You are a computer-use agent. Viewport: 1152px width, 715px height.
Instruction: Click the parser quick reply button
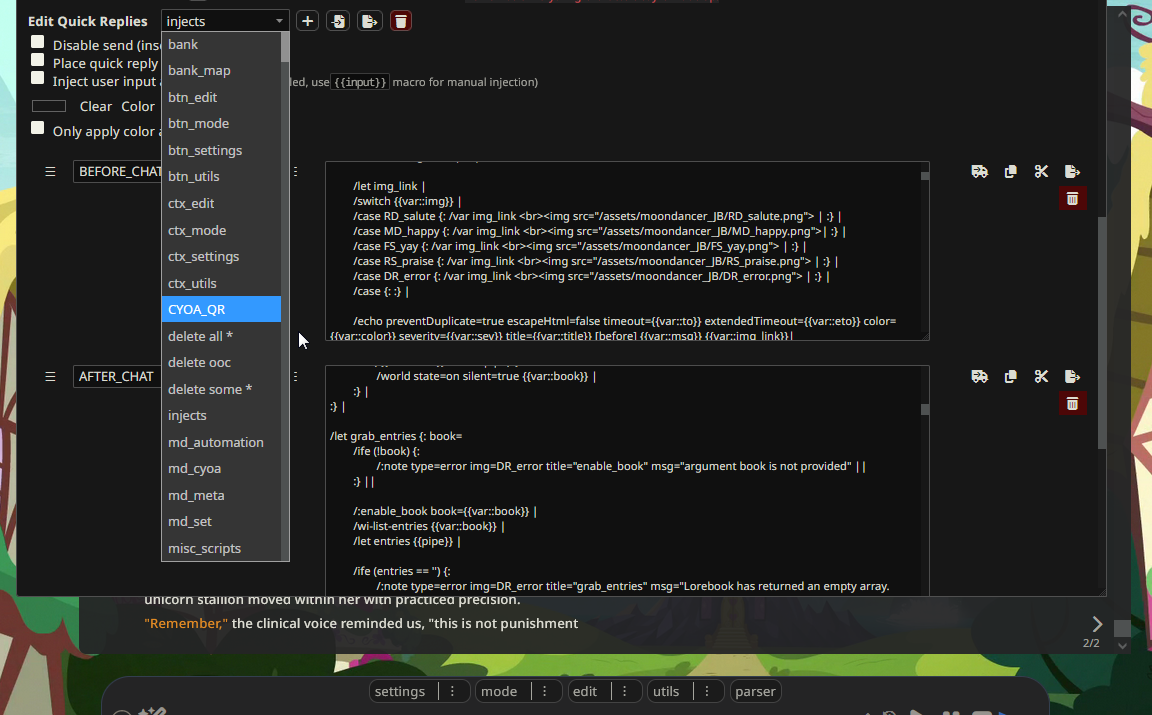pyautogui.click(x=755, y=691)
